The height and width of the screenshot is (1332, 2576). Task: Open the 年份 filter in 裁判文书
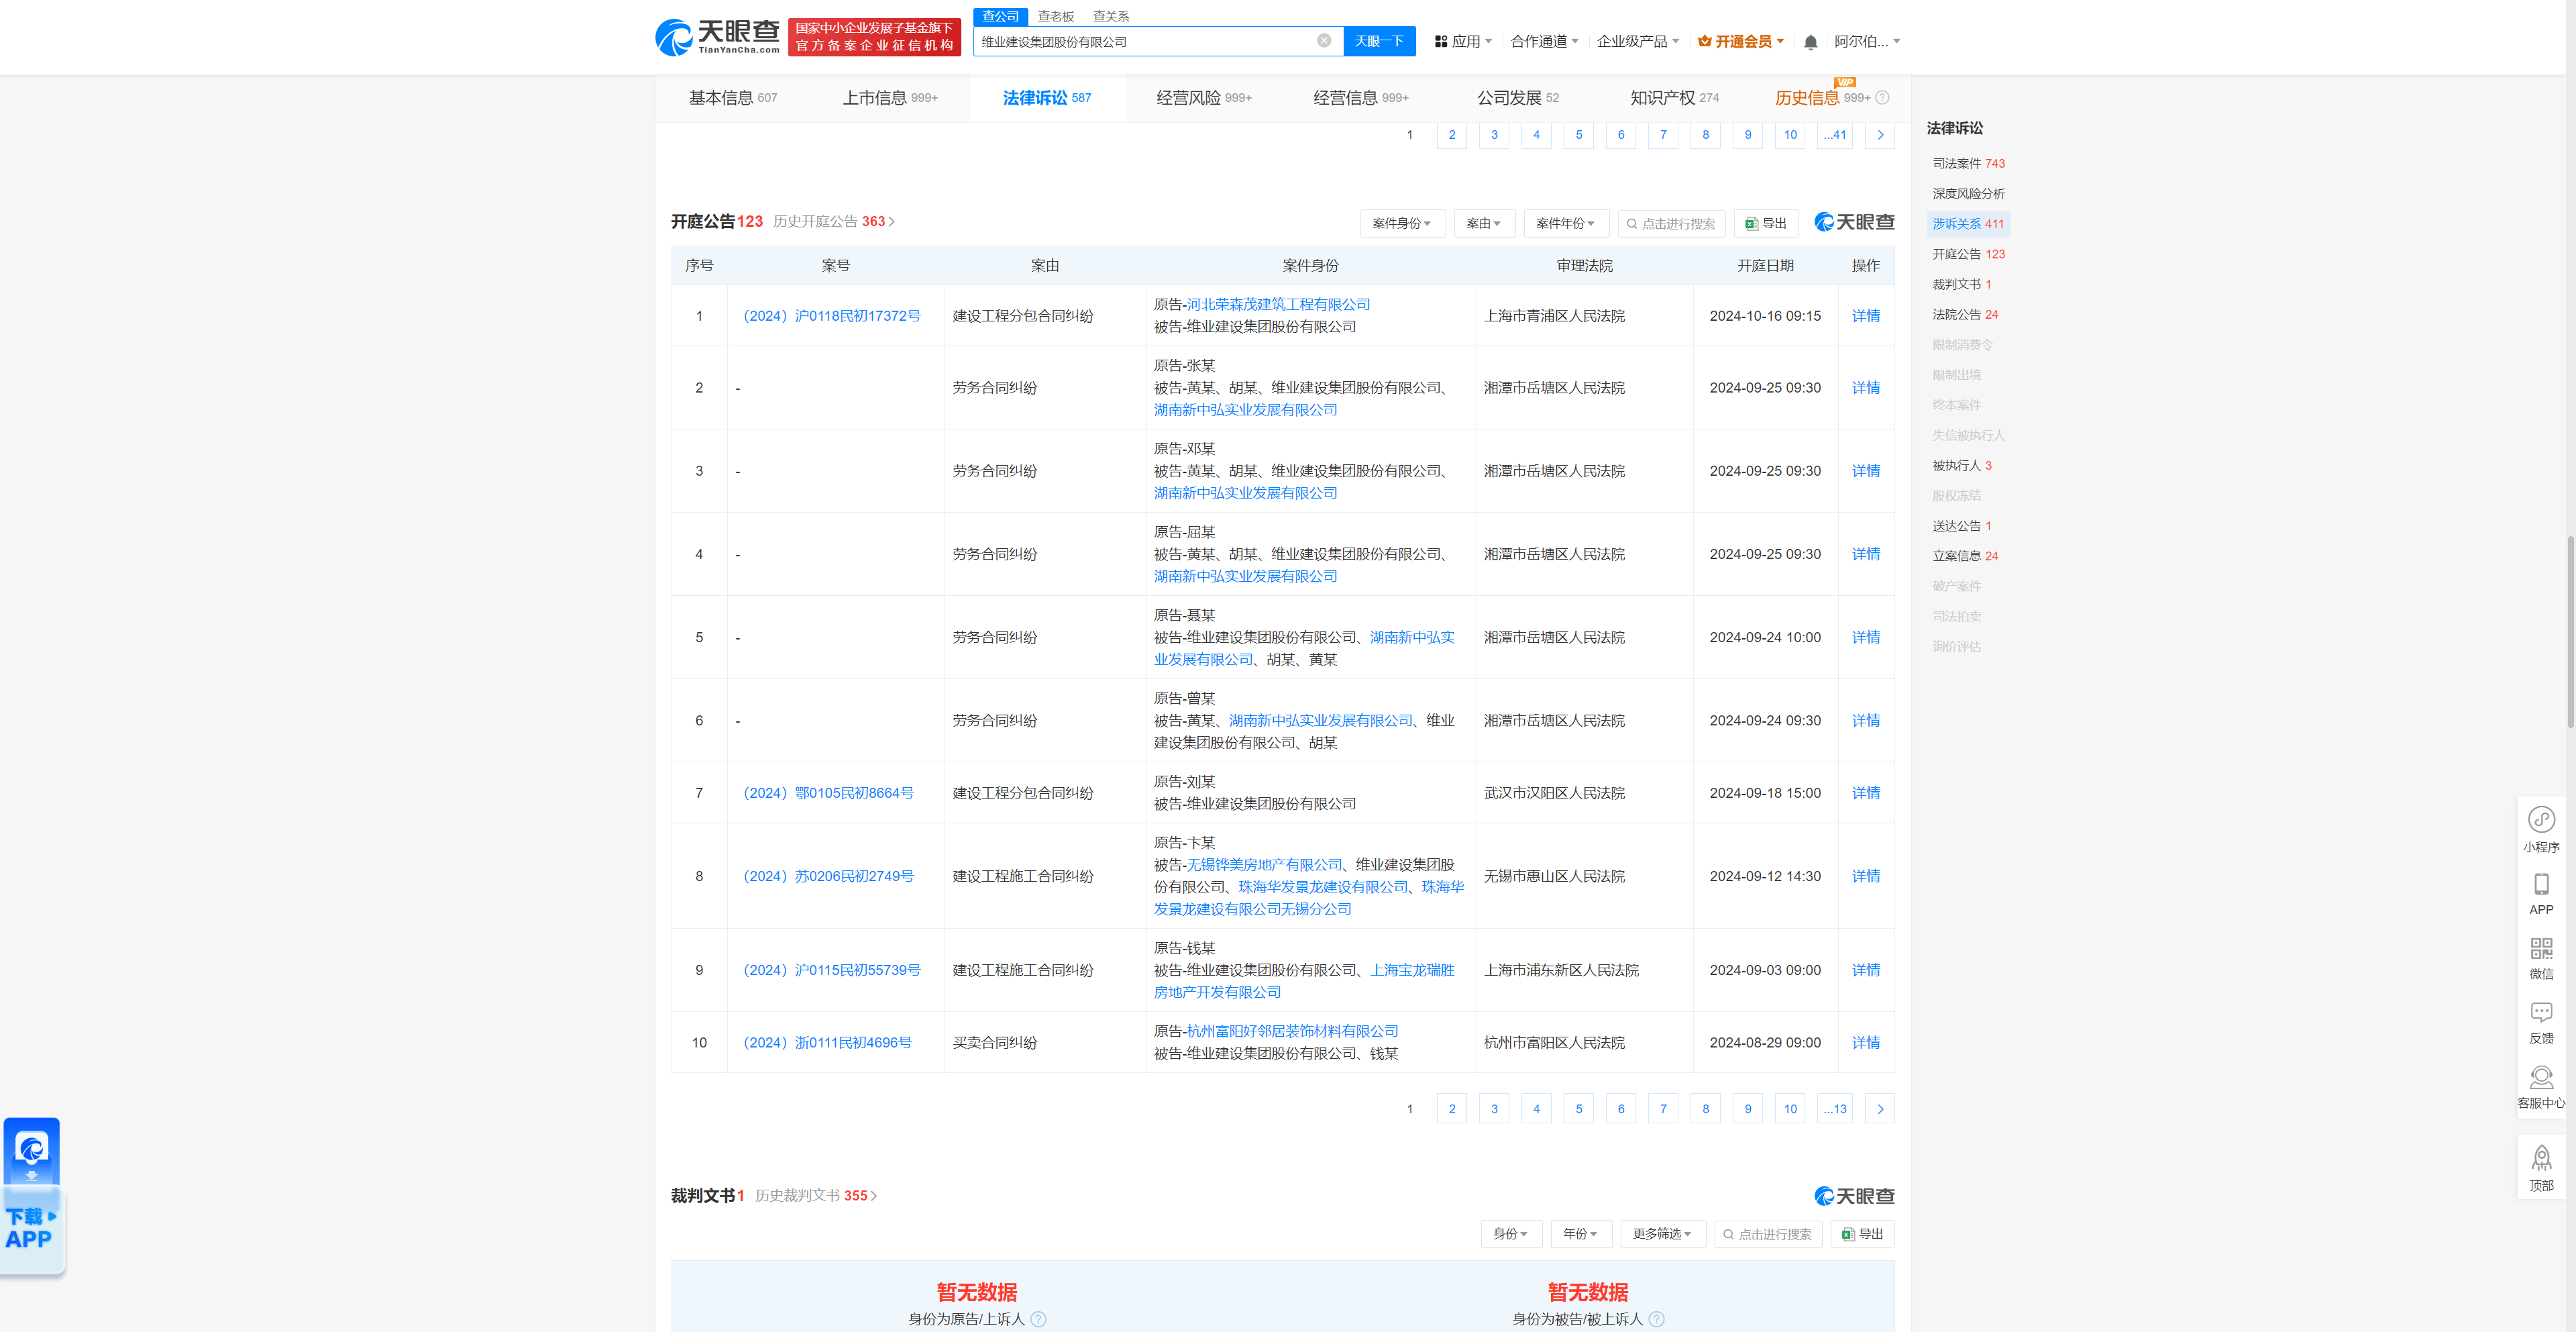point(1581,1234)
